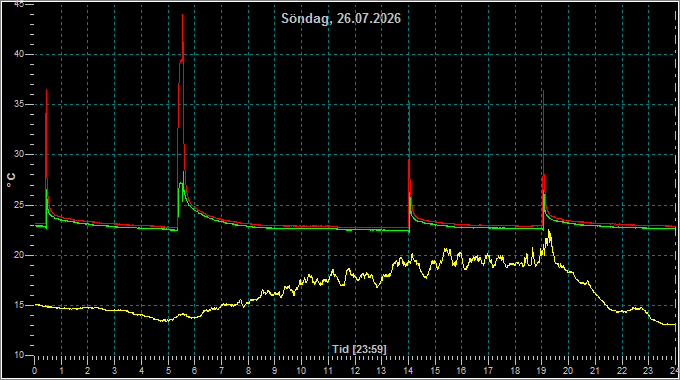
Task: Select hour 6 on the time axis
Action: (194, 371)
